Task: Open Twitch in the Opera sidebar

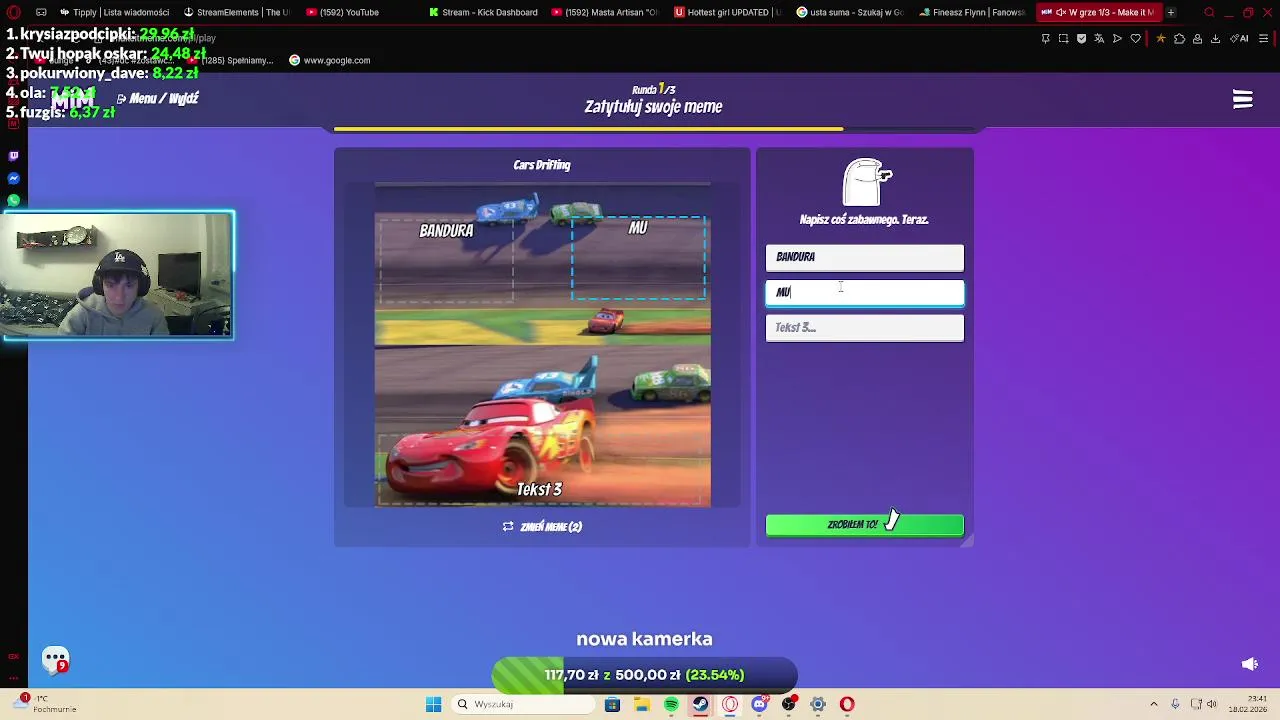Action: pos(13,156)
